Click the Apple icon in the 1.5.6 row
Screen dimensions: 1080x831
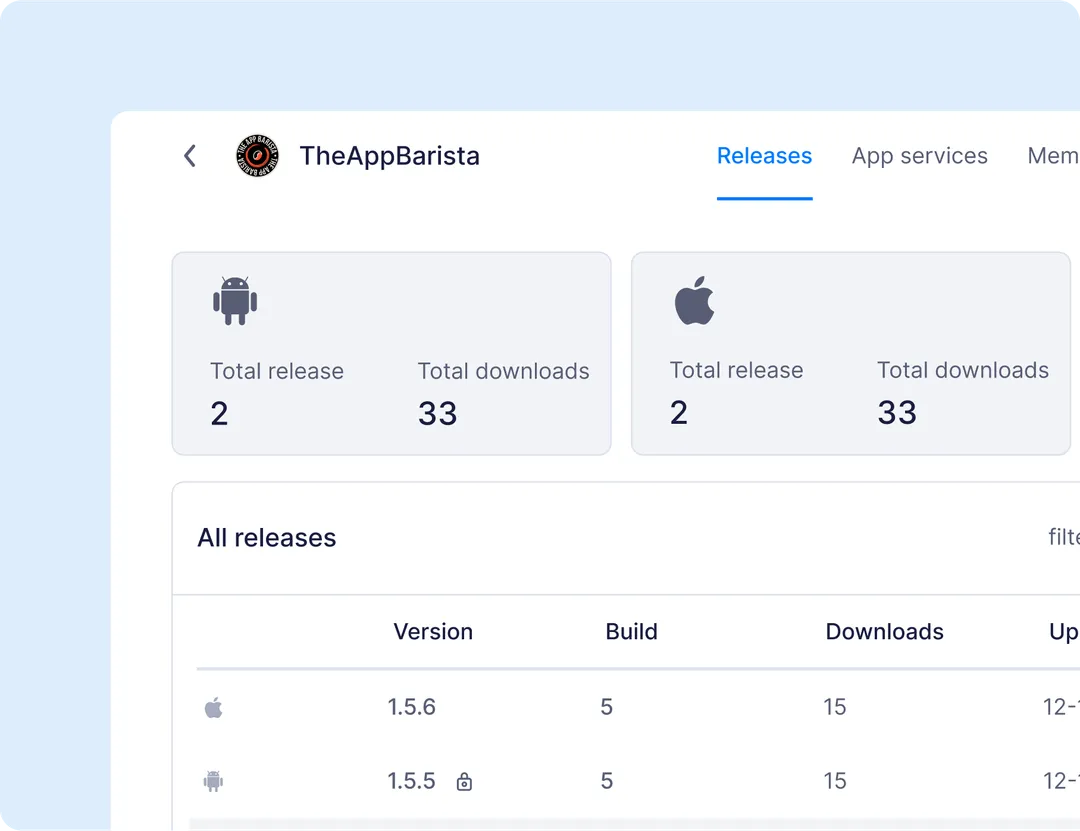(214, 708)
